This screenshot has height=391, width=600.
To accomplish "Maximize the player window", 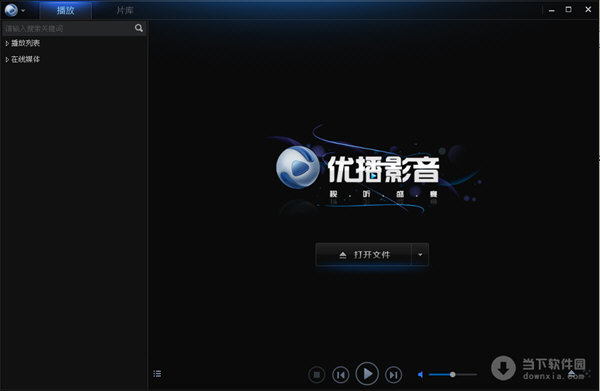I will pos(569,10).
